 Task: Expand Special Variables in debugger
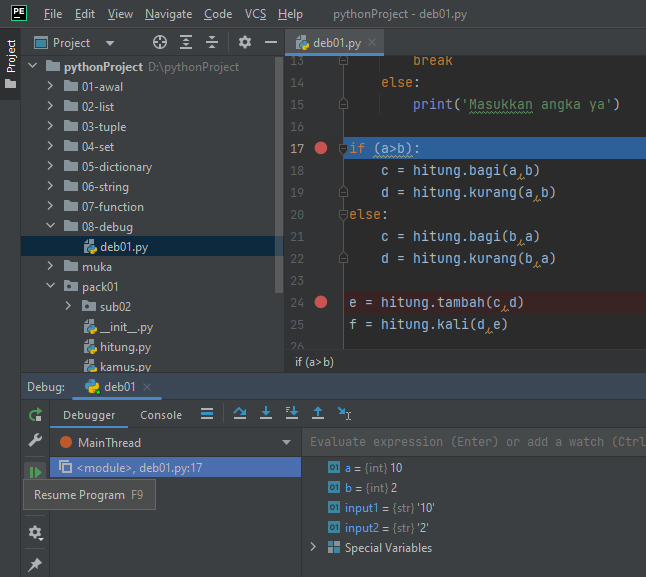(x=313, y=547)
